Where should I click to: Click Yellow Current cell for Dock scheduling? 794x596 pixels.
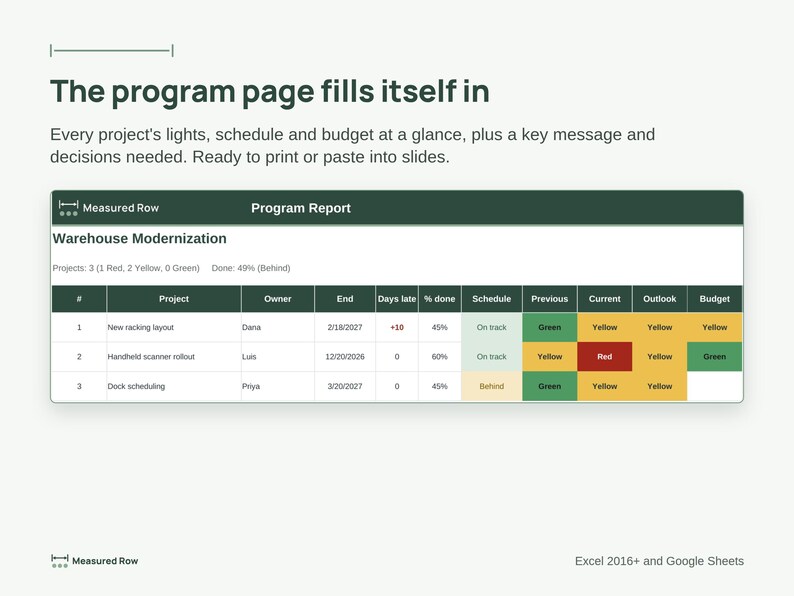coord(605,386)
